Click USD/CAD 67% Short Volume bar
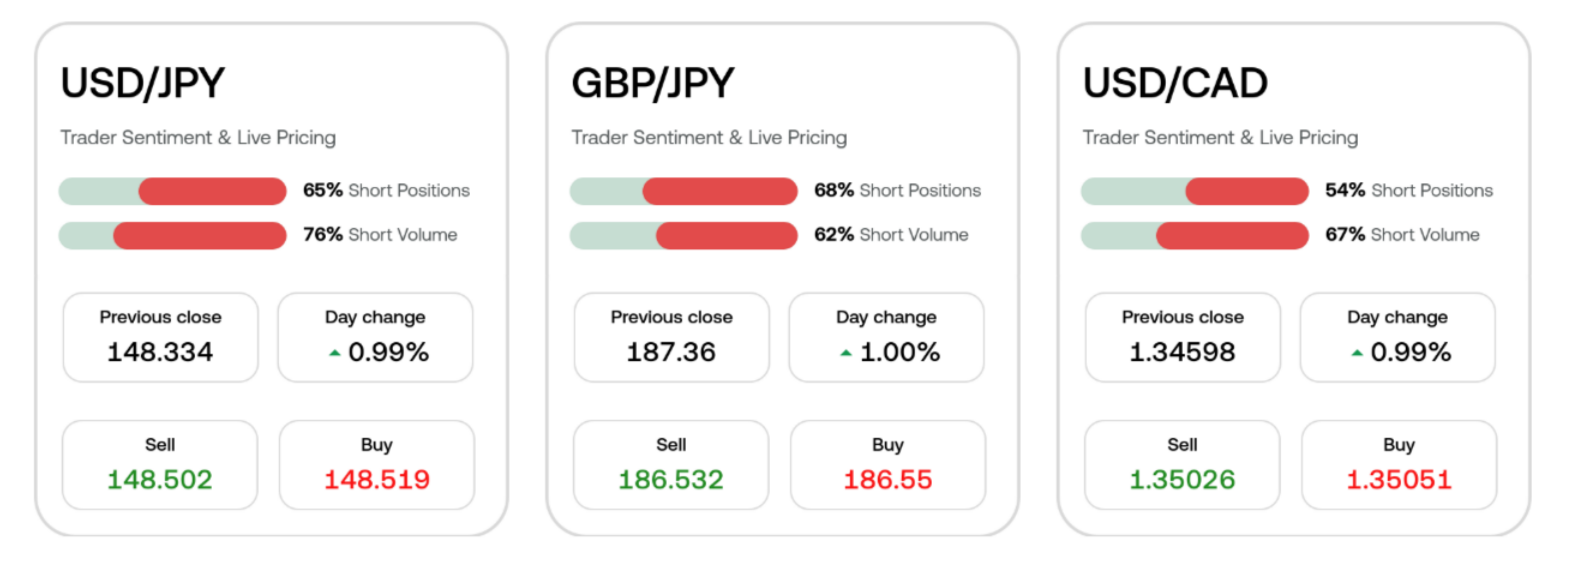1586x568 pixels. [x=1195, y=236]
